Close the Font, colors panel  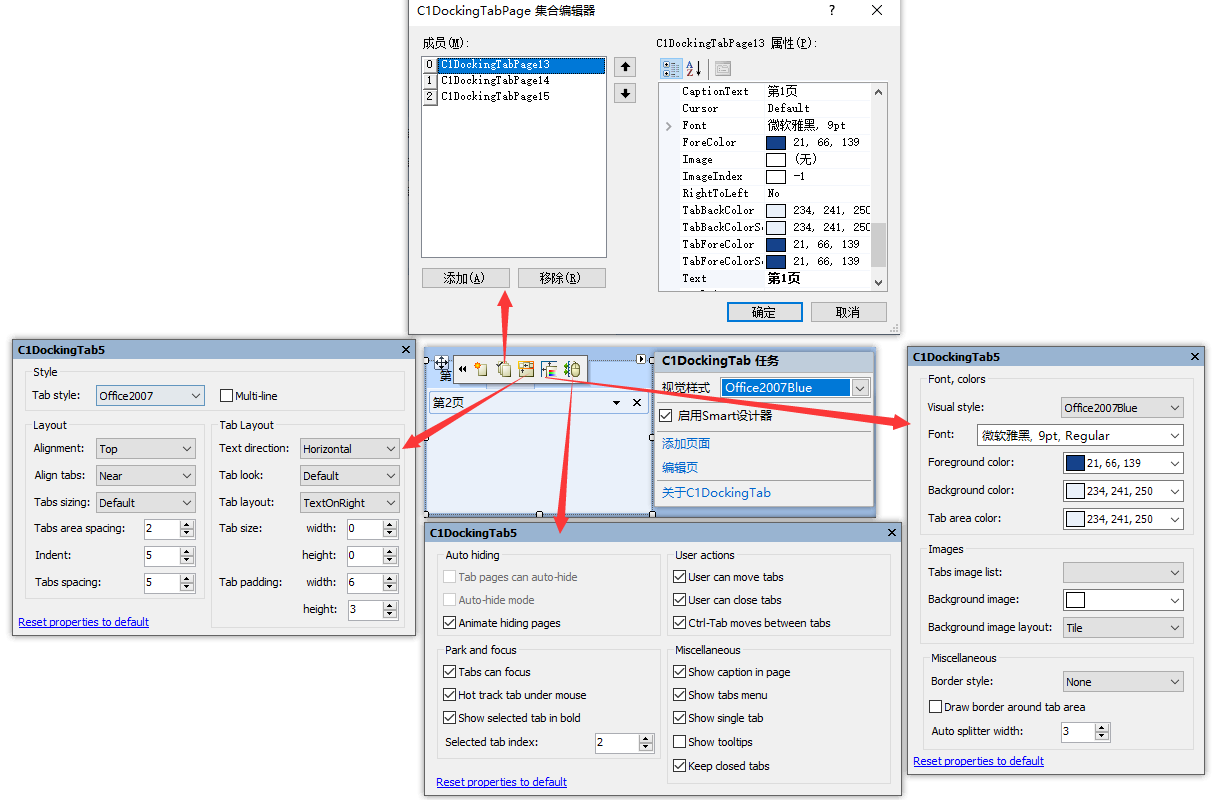(x=1195, y=357)
